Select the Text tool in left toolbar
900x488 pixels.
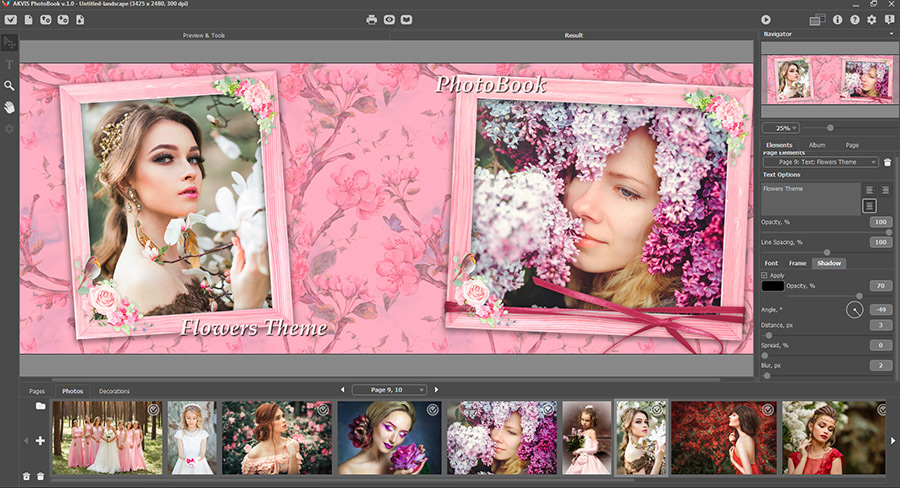[9, 64]
